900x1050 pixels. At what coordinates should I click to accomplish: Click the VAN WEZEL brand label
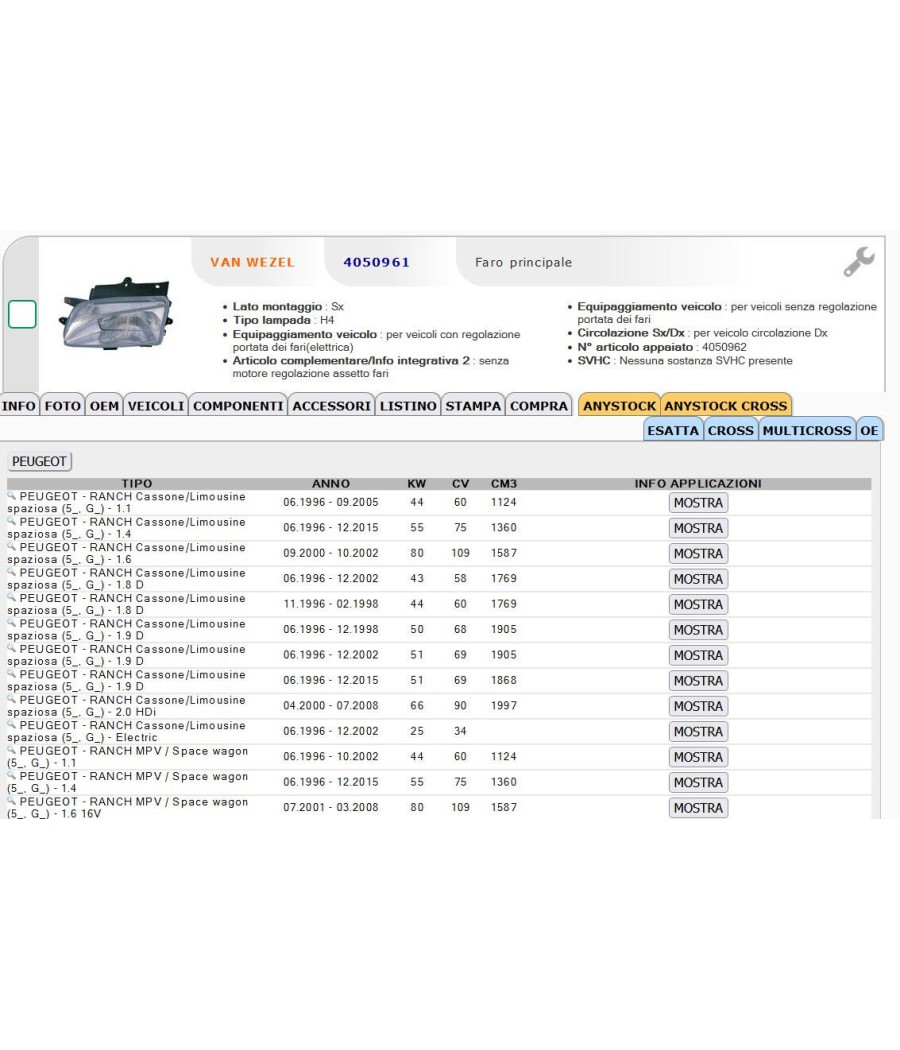click(x=252, y=262)
